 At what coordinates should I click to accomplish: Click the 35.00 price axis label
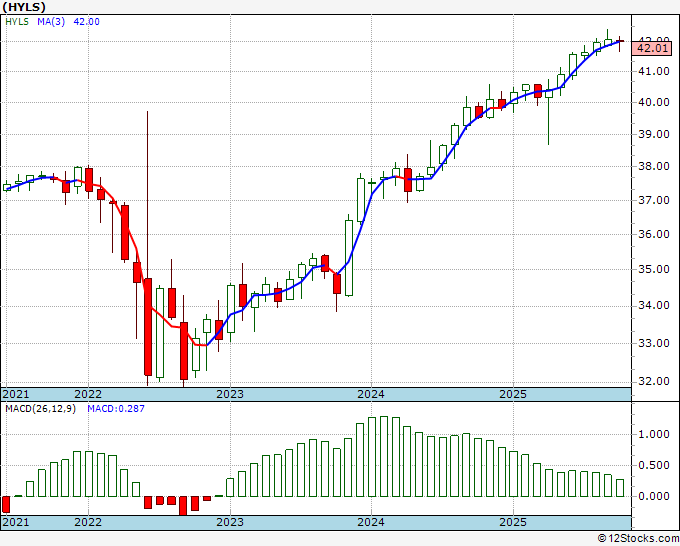click(x=654, y=269)
